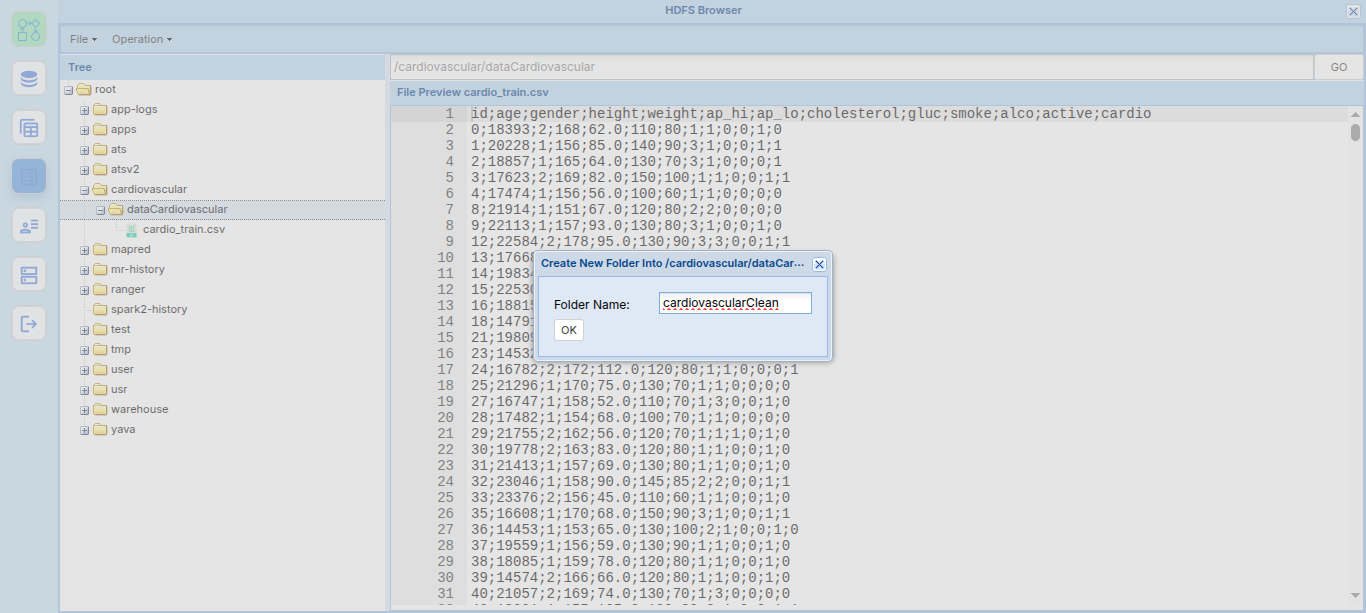This screenshot has width=1366, height=613.
Task: Open the database sidebar icon
Action: click(x=29, y=79)
